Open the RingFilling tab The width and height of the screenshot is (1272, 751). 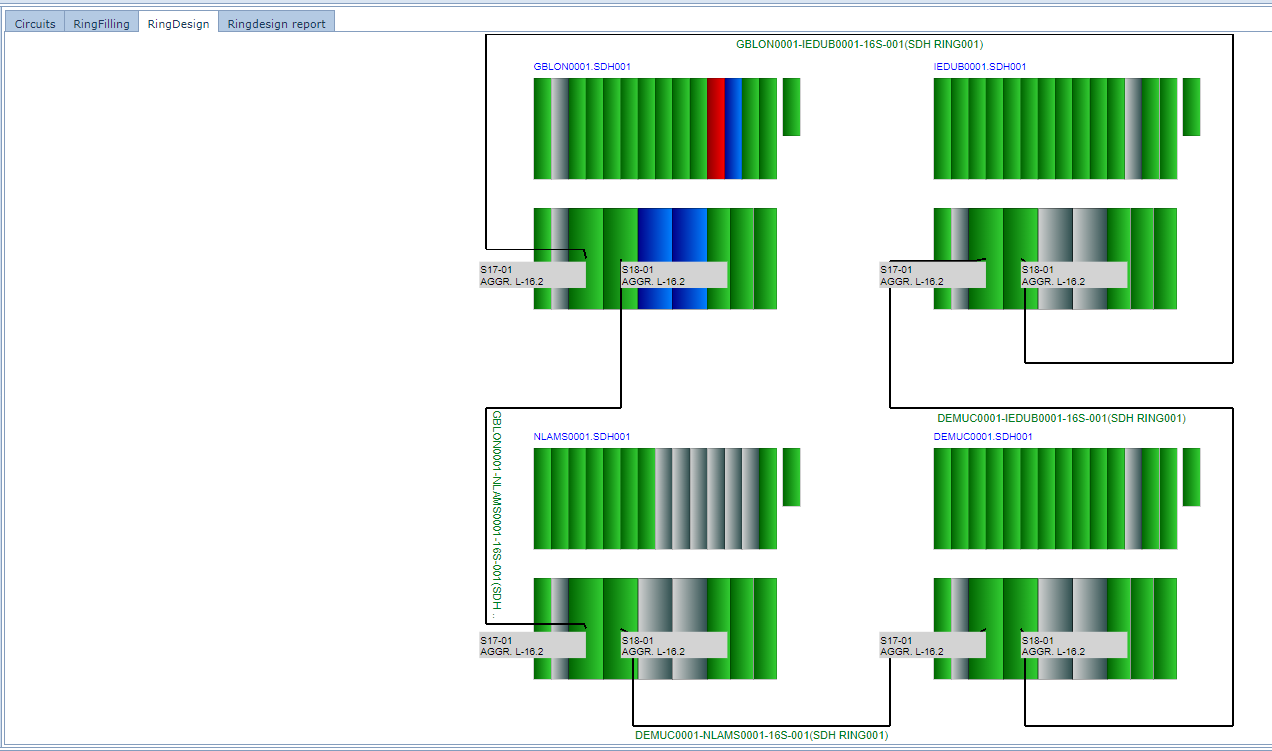(101, 23)
